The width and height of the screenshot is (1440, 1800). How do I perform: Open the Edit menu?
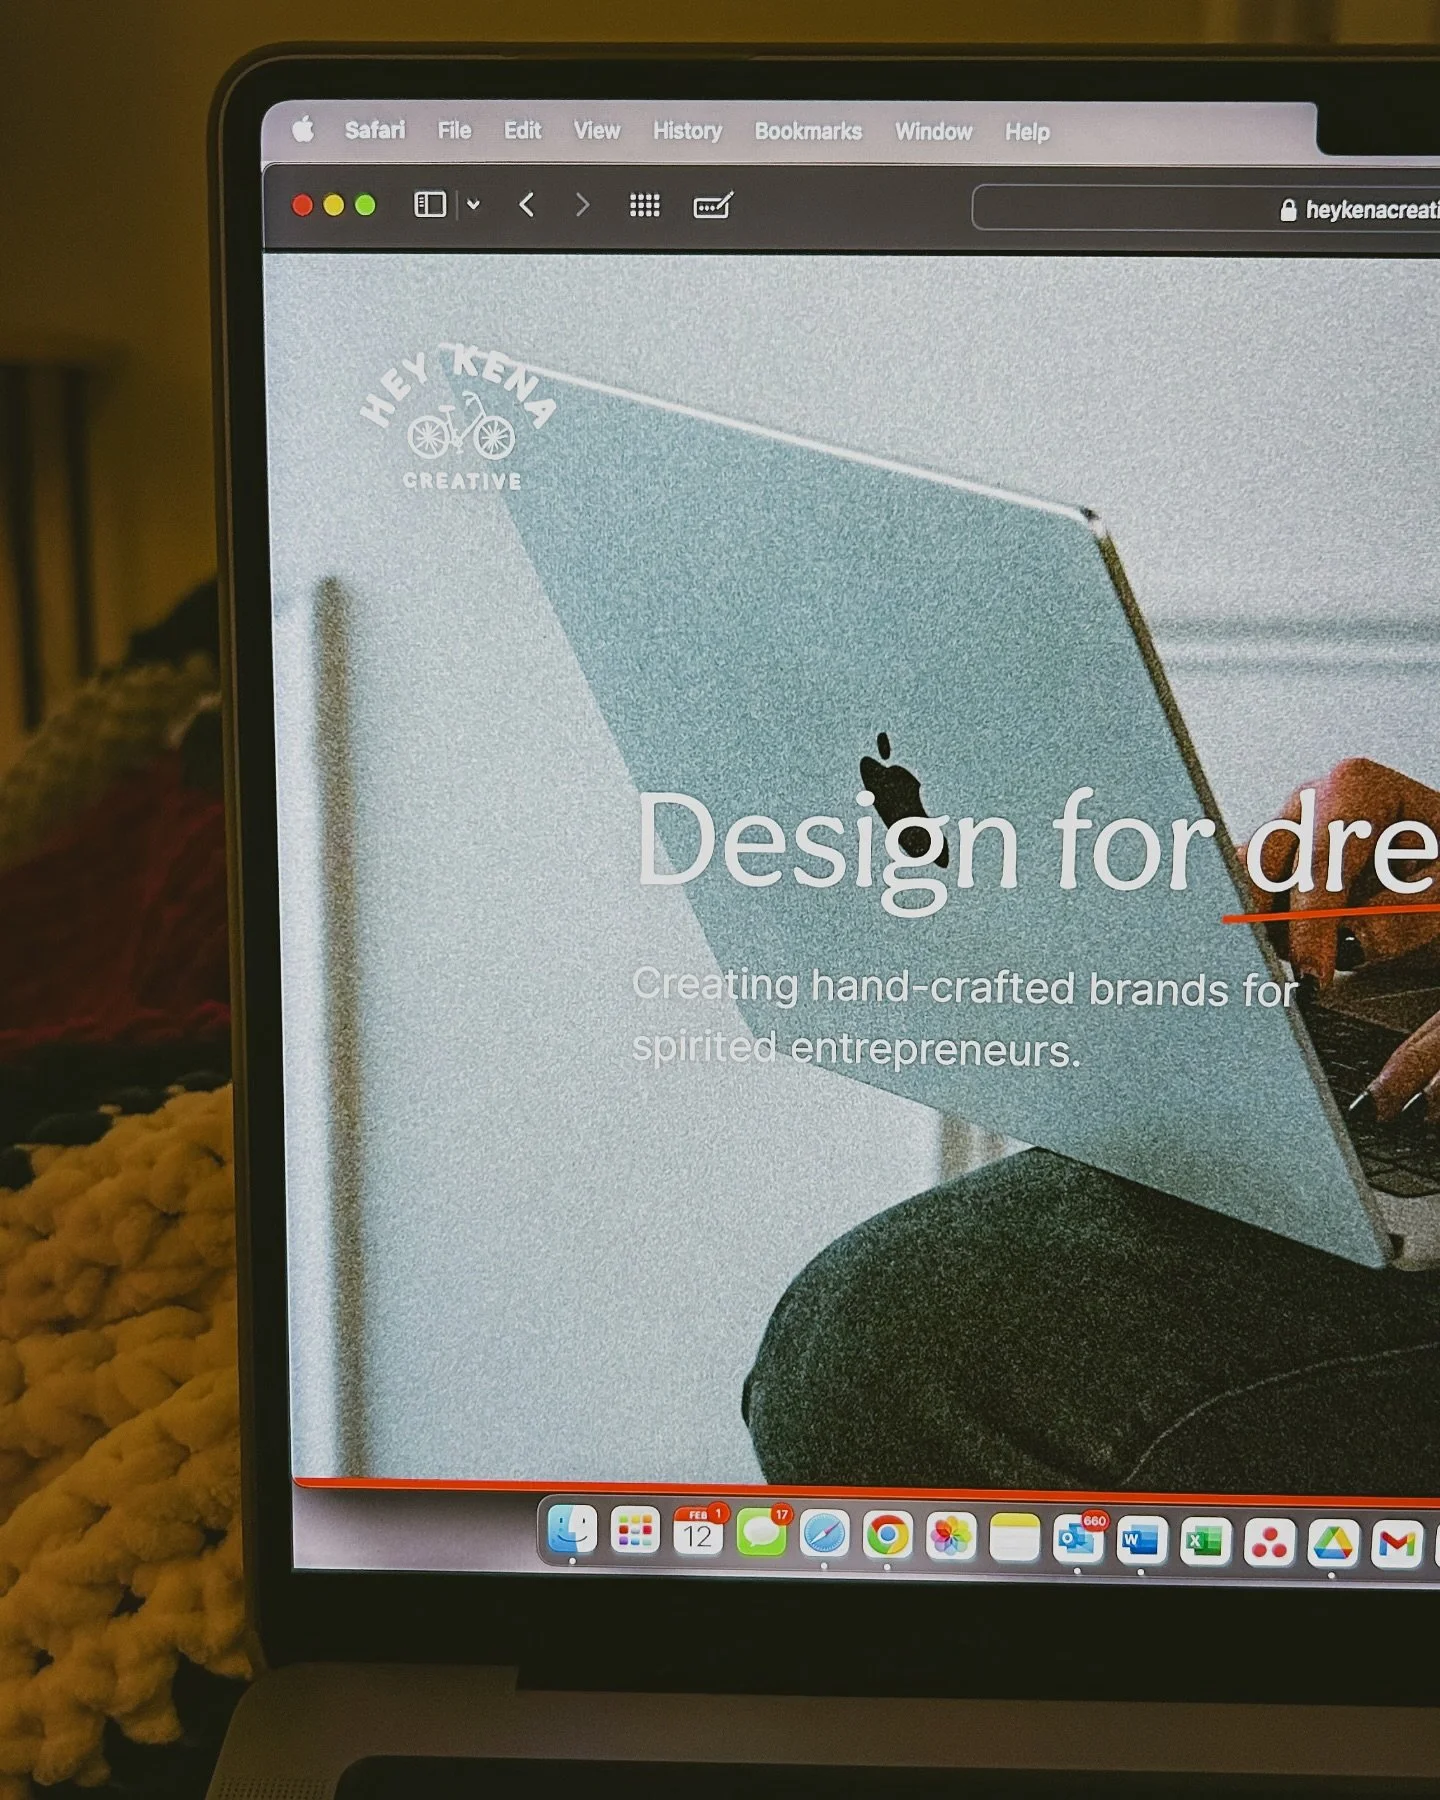(522, 130)
